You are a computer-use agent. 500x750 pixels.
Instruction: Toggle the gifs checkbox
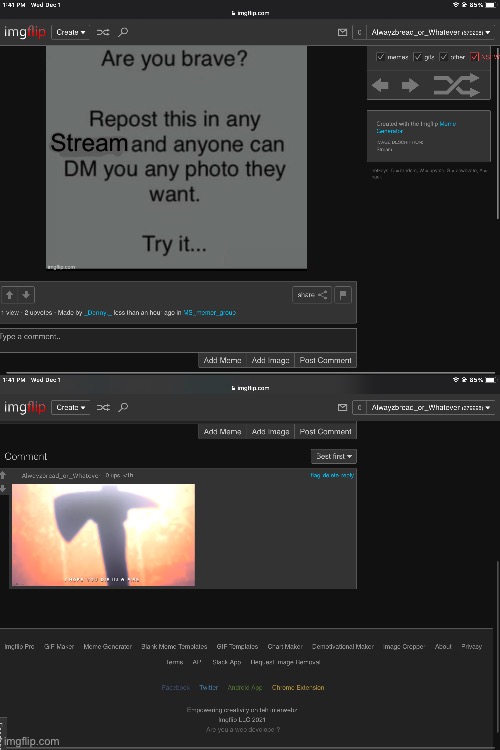[418, 57]
